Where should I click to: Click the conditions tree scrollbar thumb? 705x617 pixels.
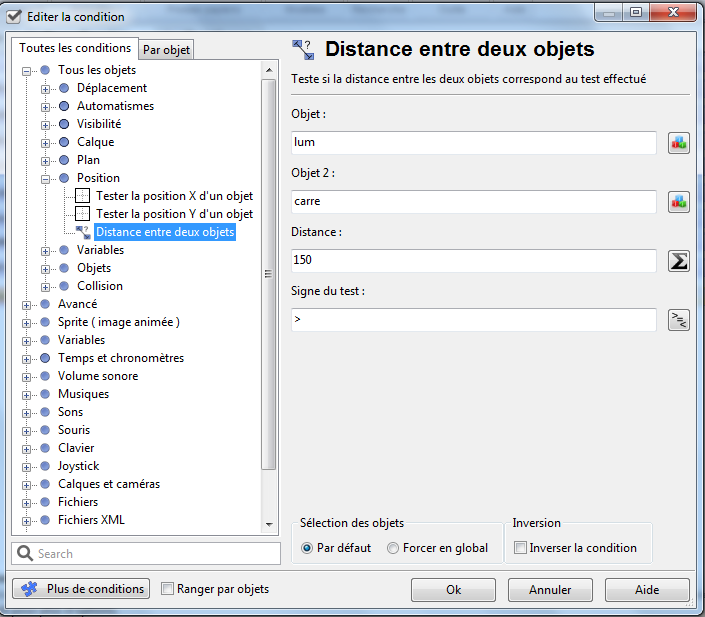pyautogui.click(x=269, y=274)
